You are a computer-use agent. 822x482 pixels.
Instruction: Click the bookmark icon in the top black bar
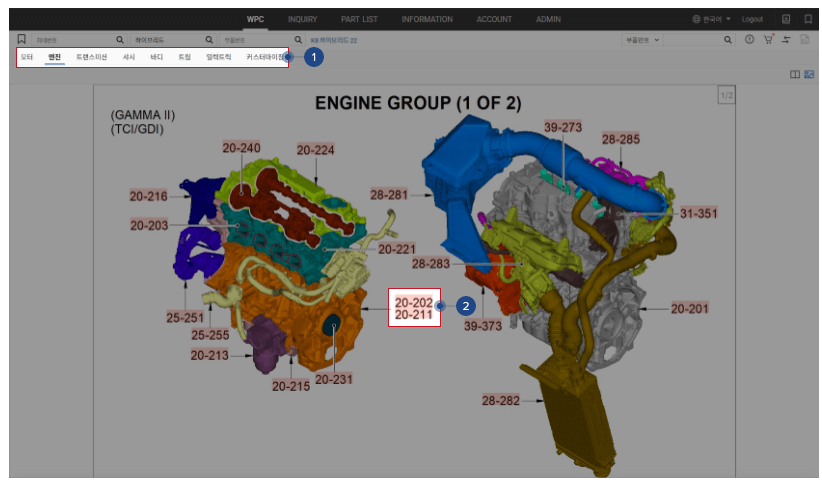click(808, 19)
